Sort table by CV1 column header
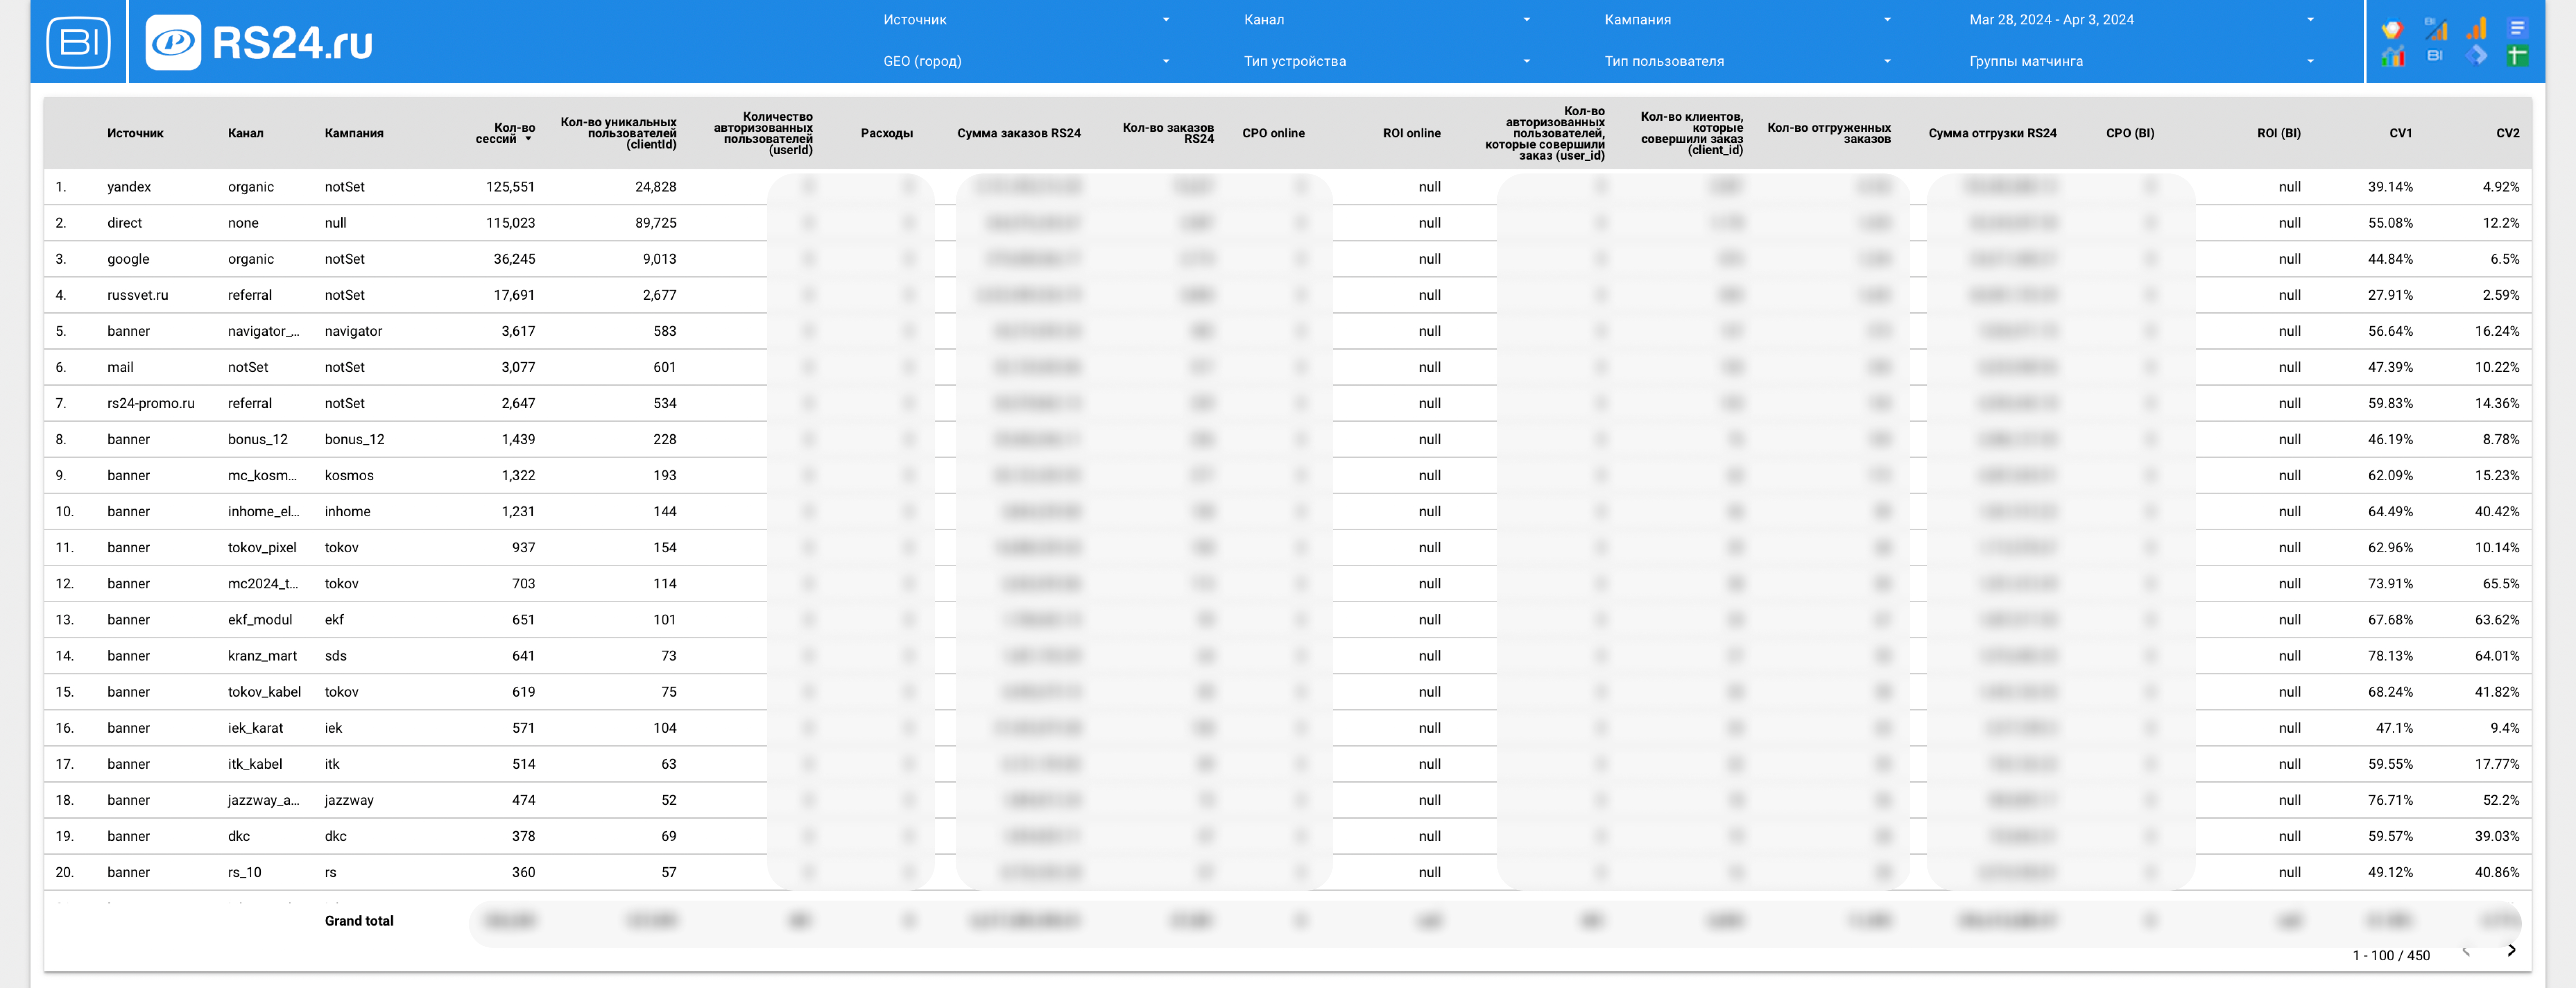Image resolution: width=2576 pixels, height=988 pixels. tap(2400, 133)
